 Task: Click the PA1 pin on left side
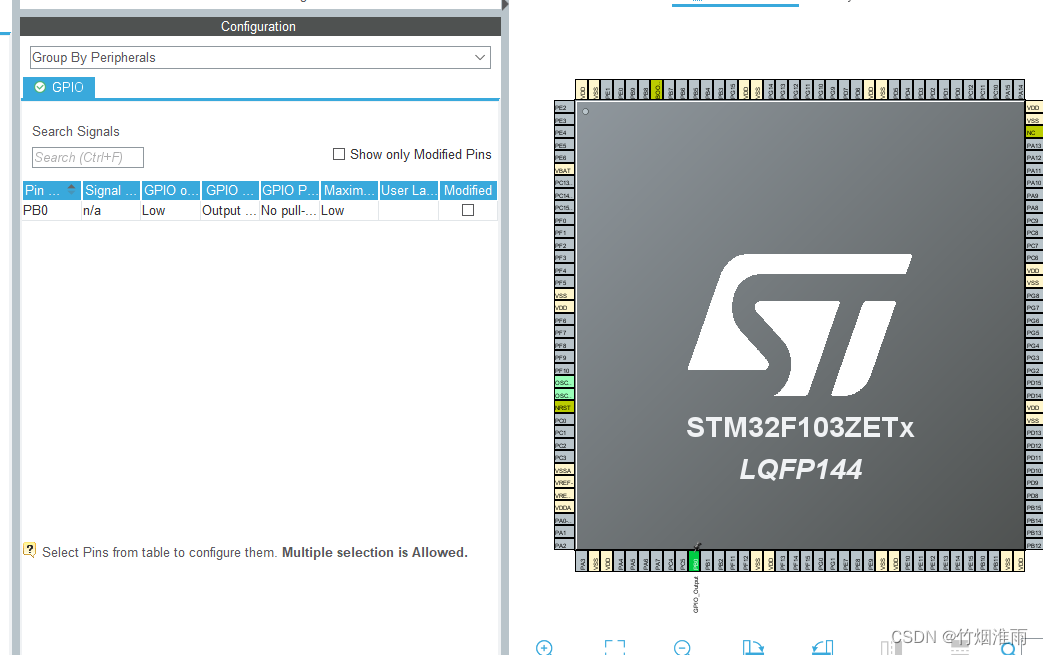pos(563,533)
